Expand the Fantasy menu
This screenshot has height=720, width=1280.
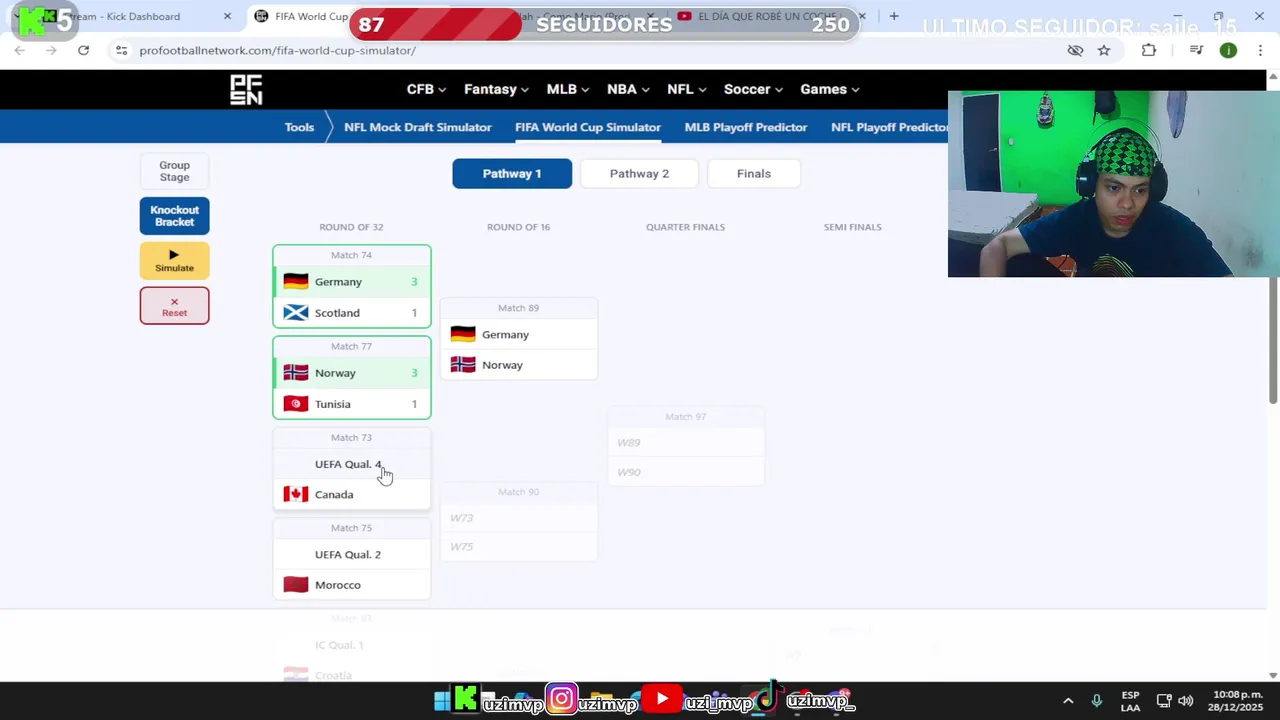pyautogui.click(x=496, y=89)
